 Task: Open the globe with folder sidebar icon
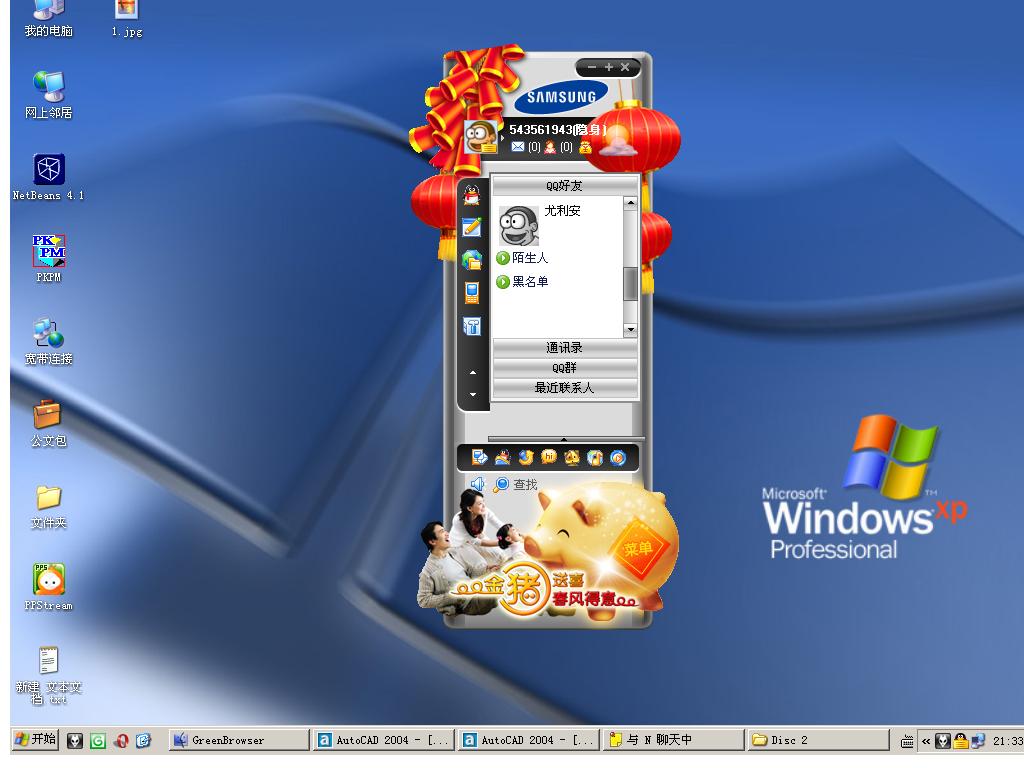click(472, 260)
